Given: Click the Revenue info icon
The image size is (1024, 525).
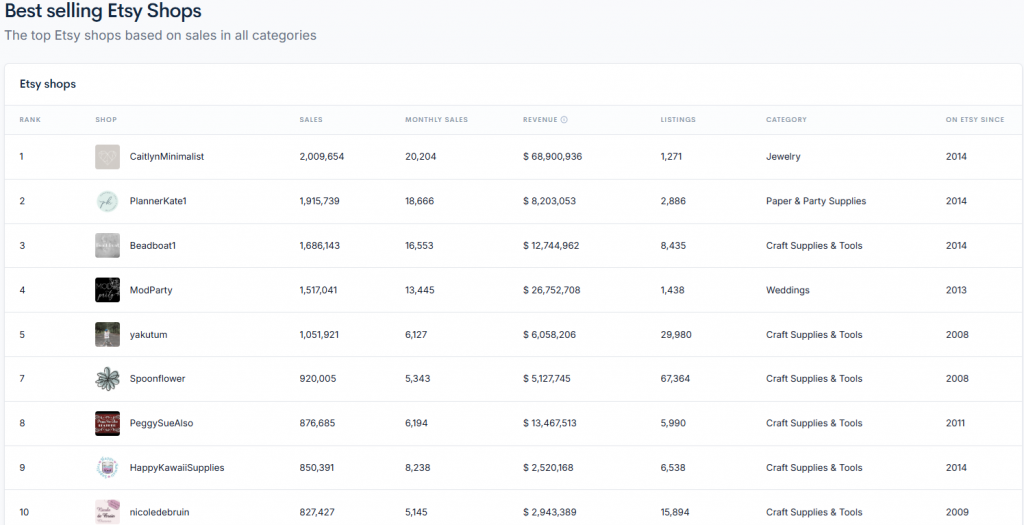Looking at the screenshot, I should 564,120.
